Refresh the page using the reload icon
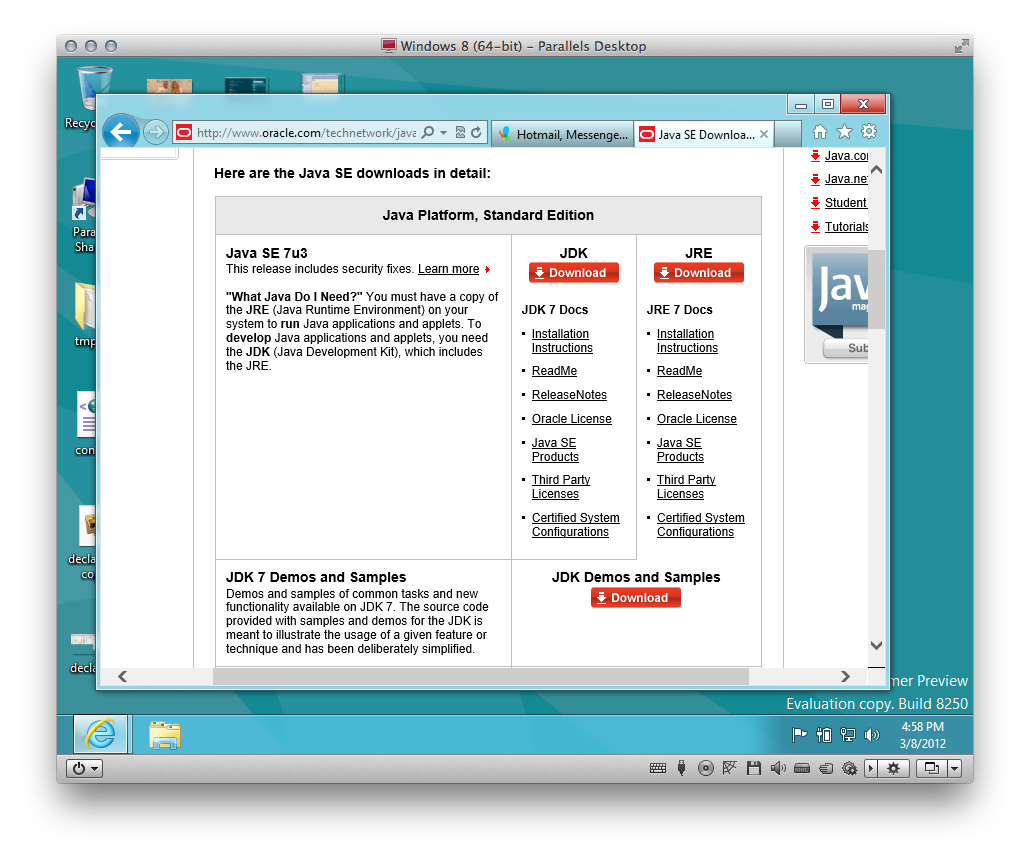This screenshot has height=862, width=1030. (476, 133)
